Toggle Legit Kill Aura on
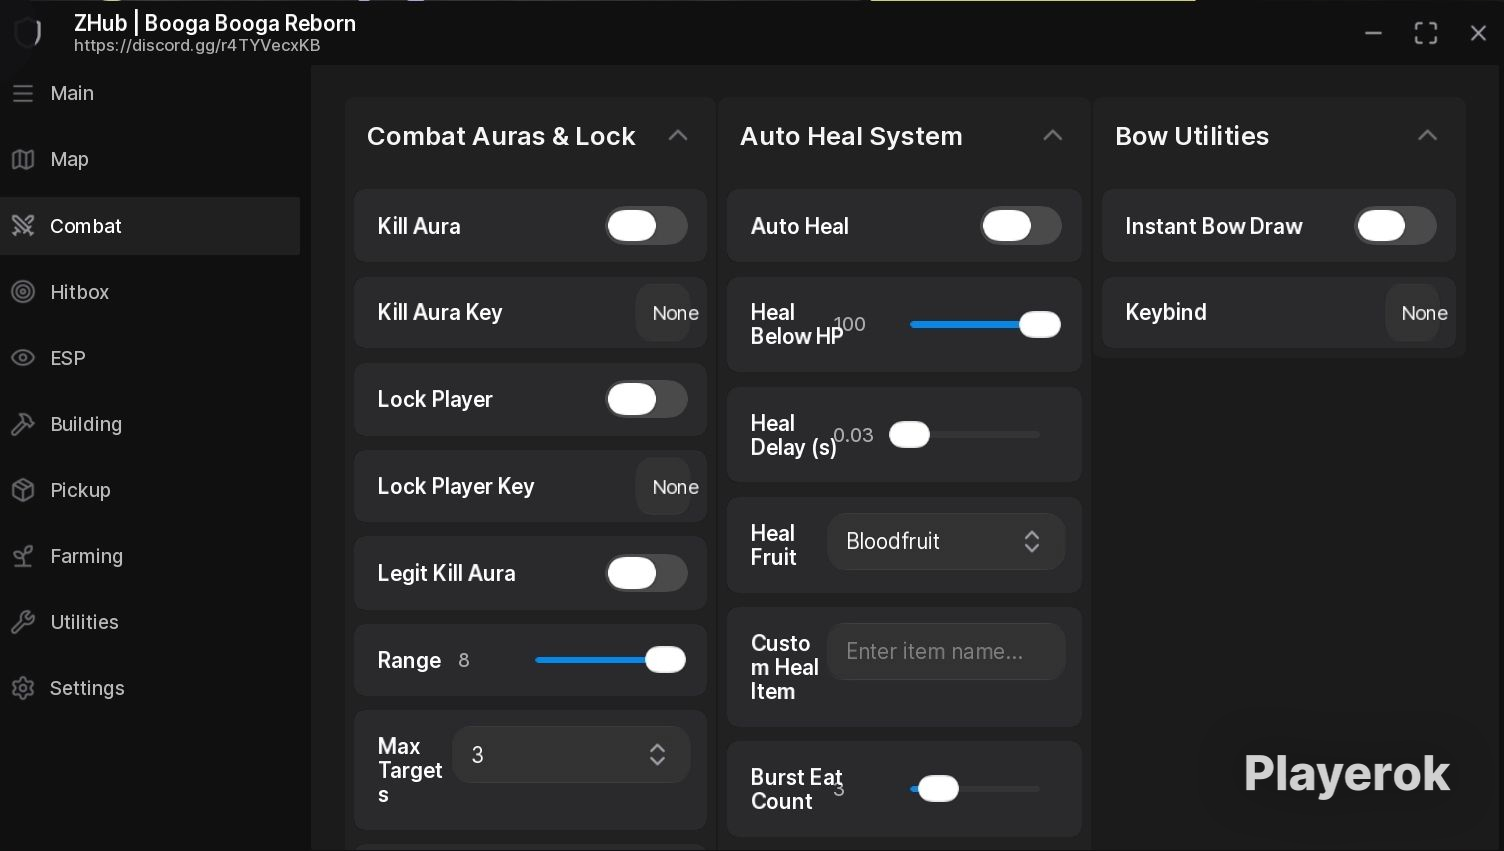1504x851 pixels. coord(646,573)
